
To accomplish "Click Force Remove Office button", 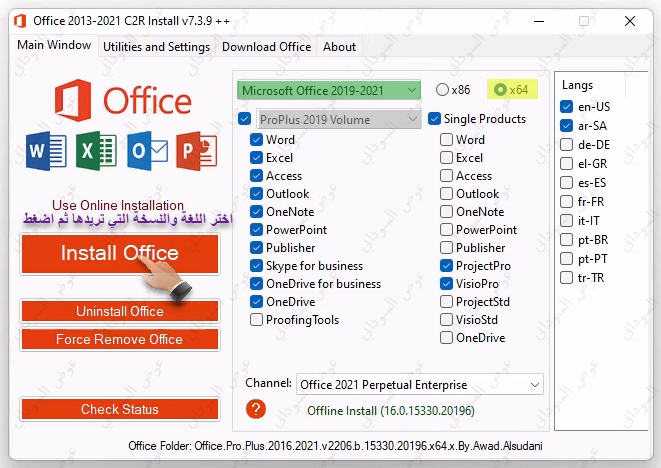I will [120, 339].
